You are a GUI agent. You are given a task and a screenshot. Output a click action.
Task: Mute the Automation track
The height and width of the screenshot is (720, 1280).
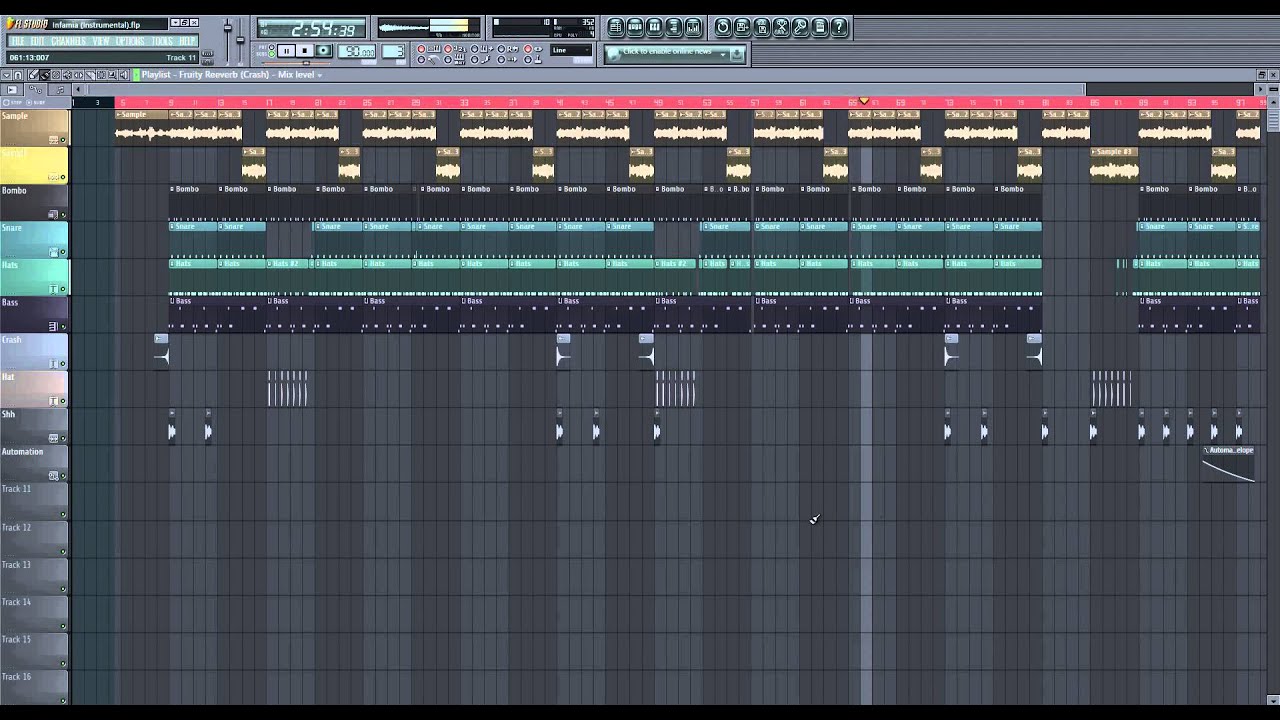click(x=63, y=476)
